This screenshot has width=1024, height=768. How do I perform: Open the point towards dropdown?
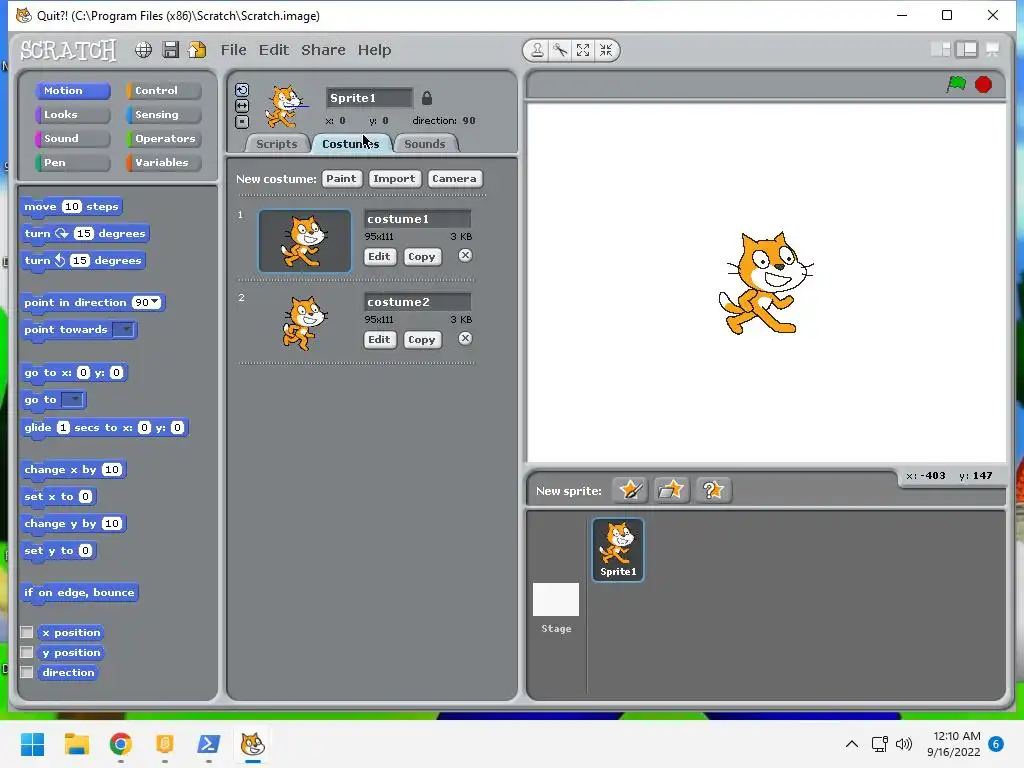(x=124, y=330)
